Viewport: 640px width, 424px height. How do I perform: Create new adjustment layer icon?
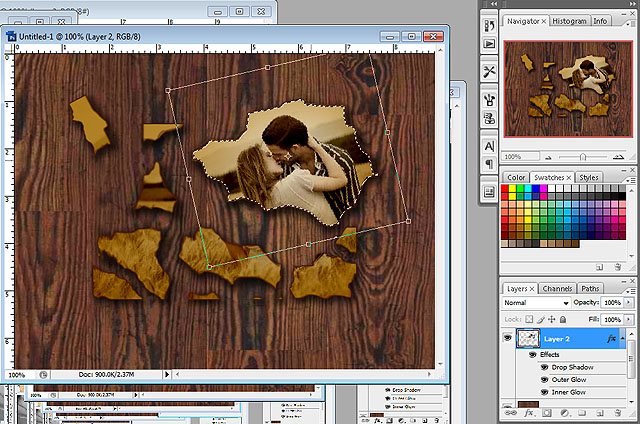564,414
